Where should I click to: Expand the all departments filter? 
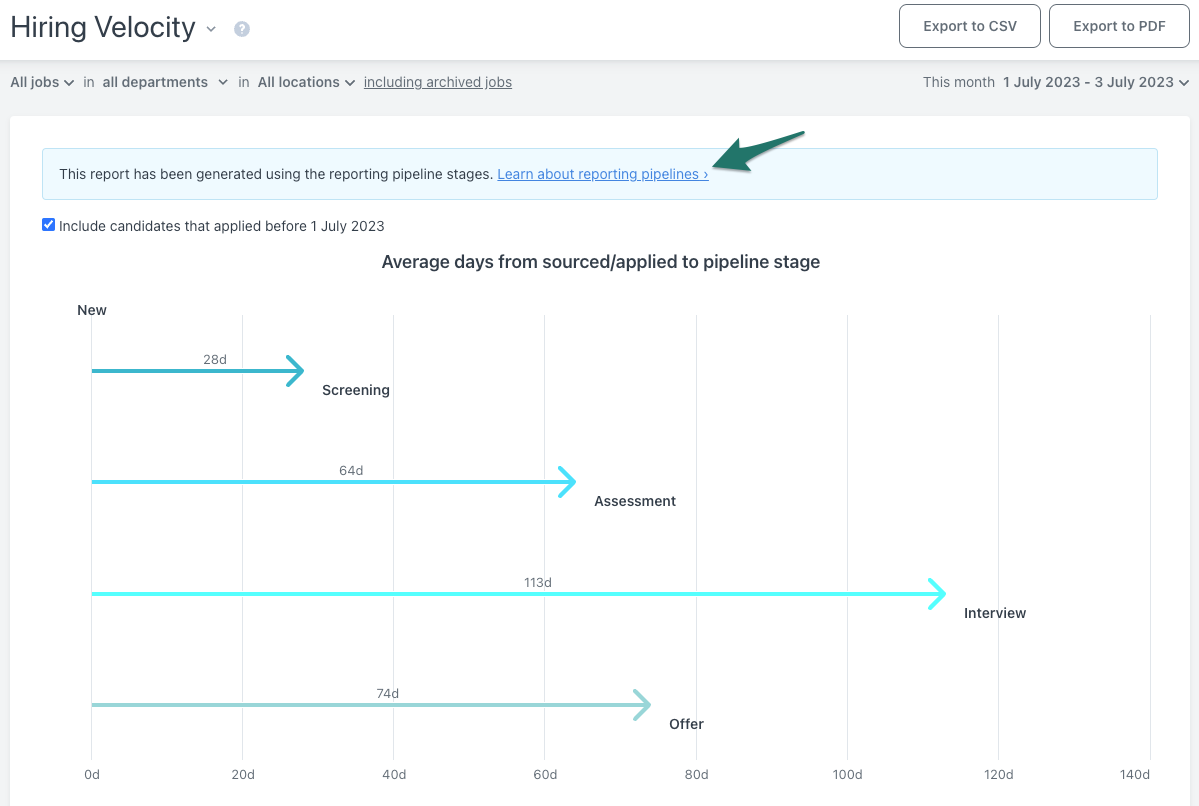coord(165,82)
